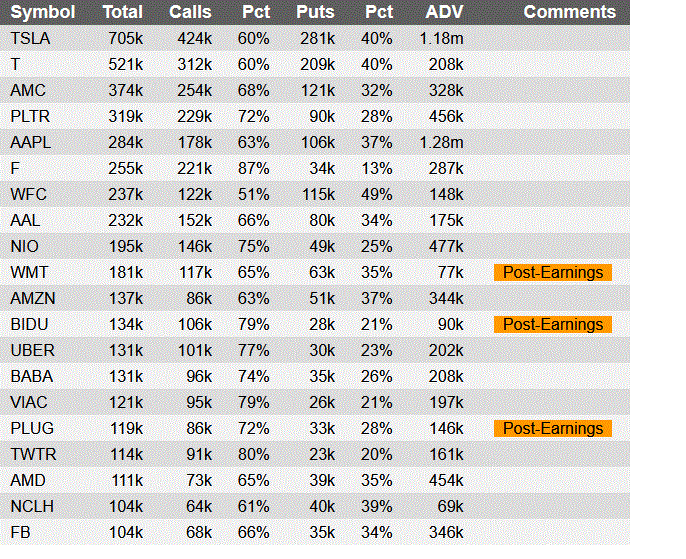Click the AMZN total value 137k

tap(126, 298)
